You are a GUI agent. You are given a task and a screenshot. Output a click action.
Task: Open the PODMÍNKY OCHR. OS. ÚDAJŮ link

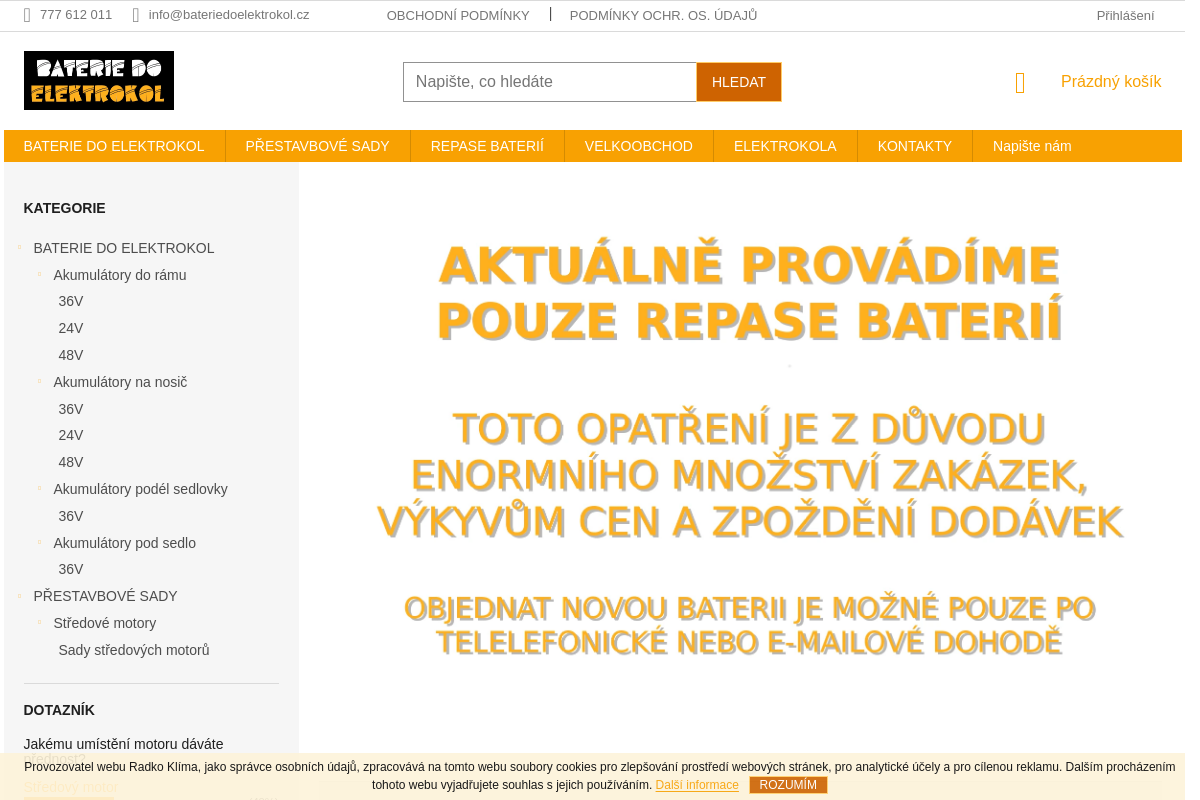point(663,16)
